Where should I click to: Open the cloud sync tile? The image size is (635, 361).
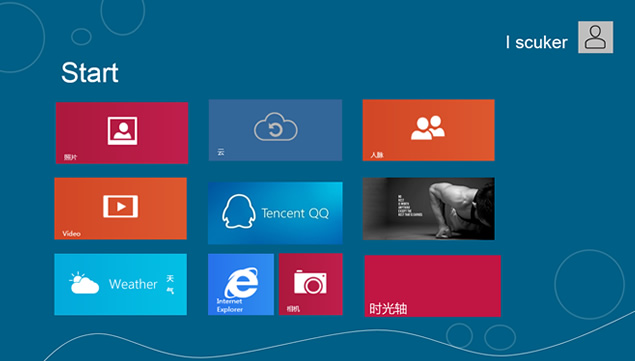tap(275, 130)
